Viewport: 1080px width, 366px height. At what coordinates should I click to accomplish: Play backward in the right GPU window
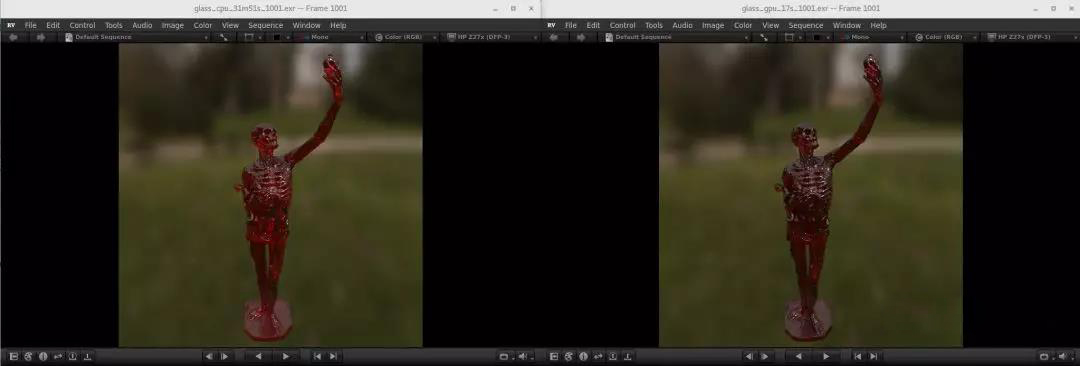click(798, 356)
